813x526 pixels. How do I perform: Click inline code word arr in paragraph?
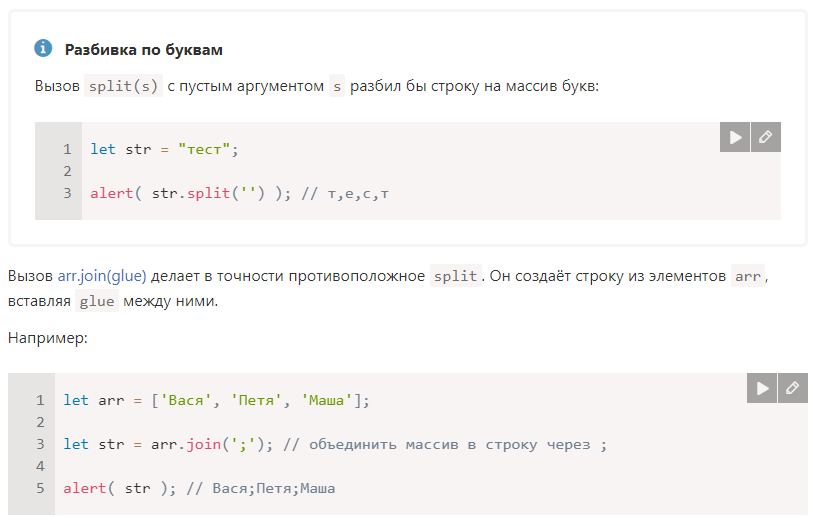tap(748, 276)
